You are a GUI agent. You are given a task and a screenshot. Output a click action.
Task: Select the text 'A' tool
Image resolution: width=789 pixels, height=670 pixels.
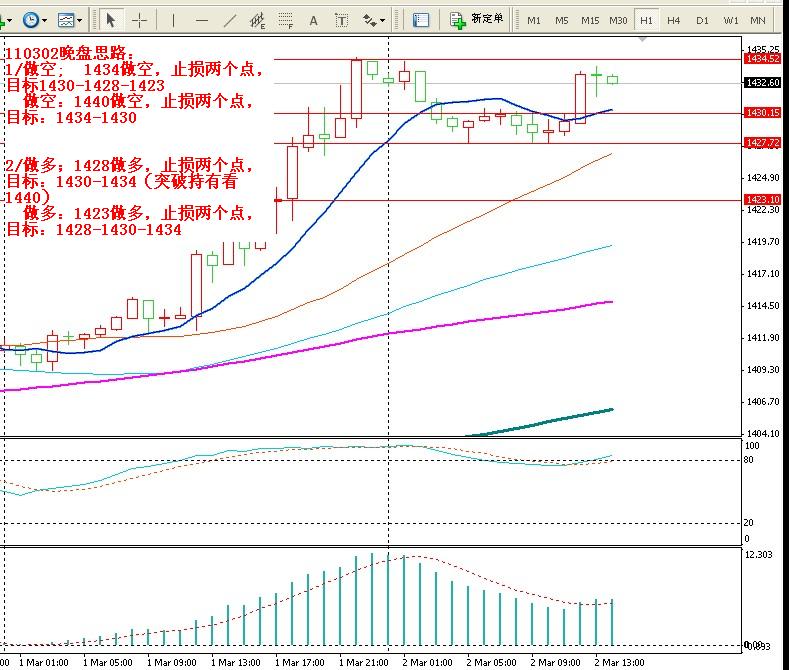coord(314,19)
